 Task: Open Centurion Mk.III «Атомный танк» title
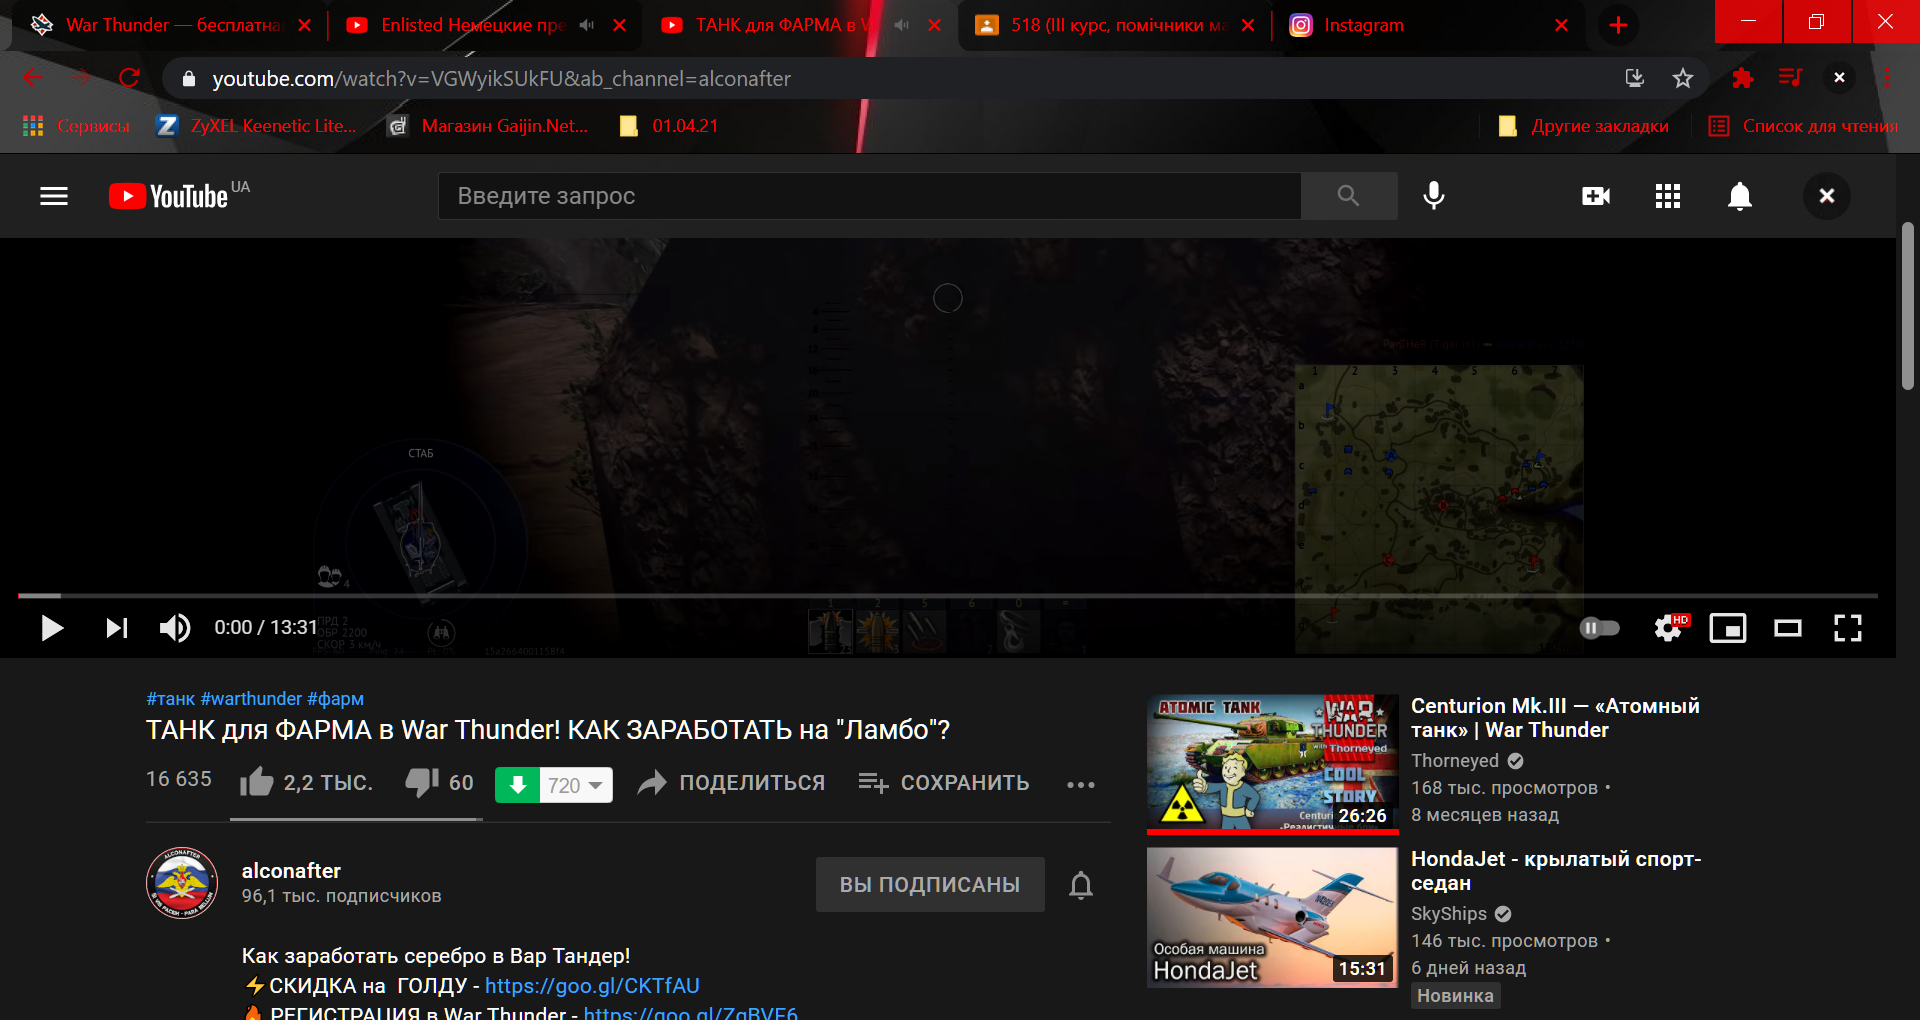point(1555,718)
